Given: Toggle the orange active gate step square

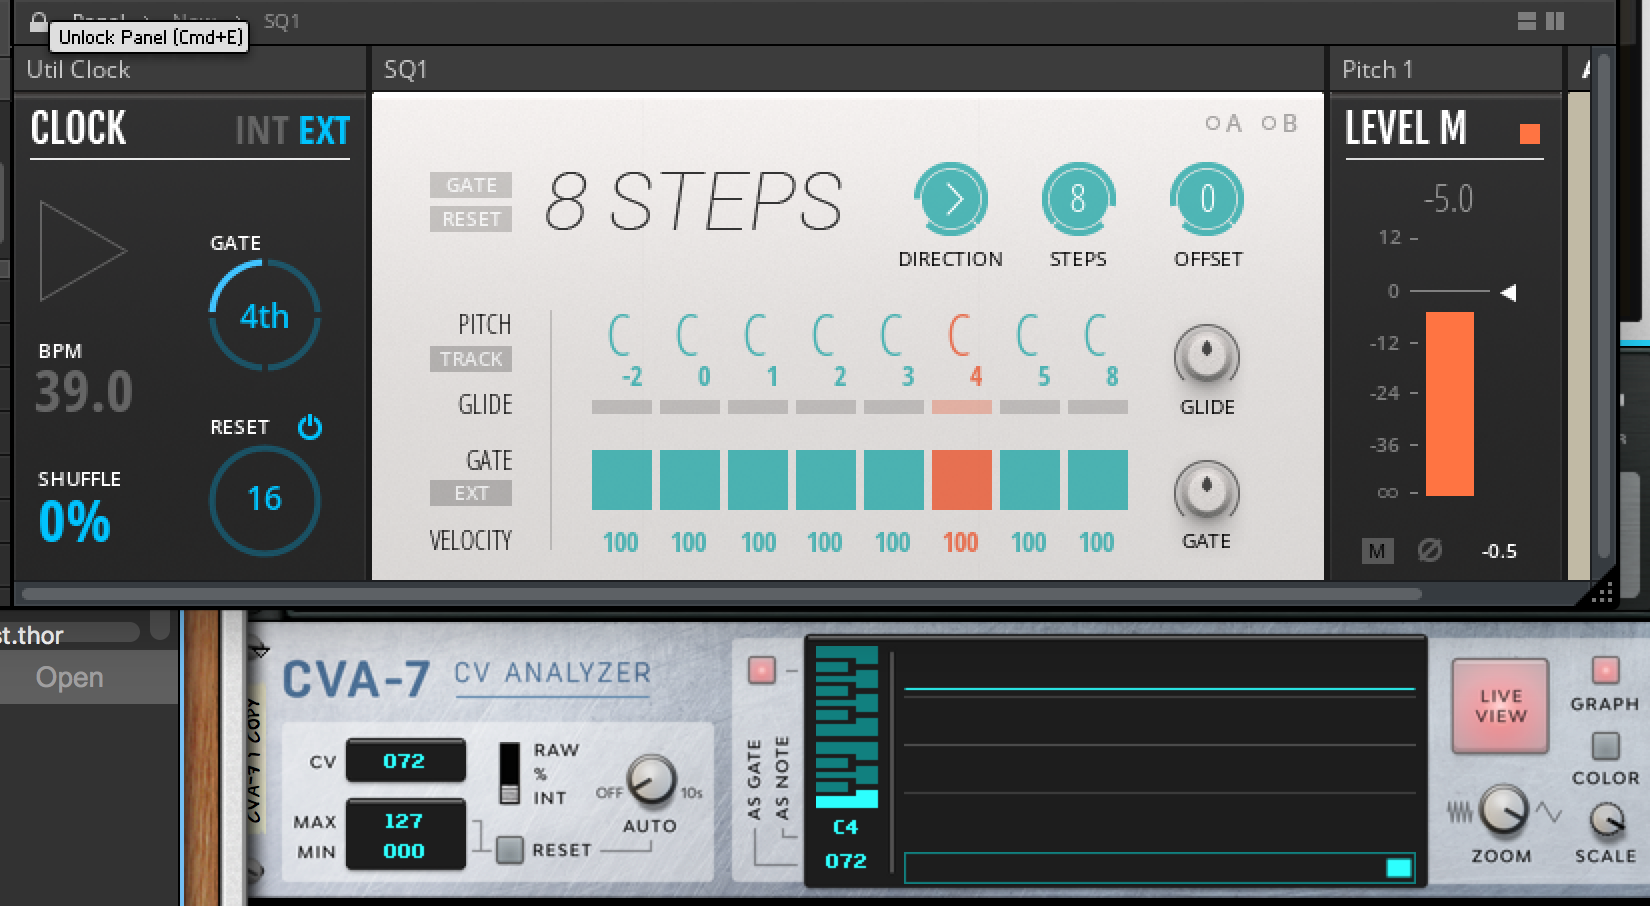Looking at the screenshot, I should 962,480.
